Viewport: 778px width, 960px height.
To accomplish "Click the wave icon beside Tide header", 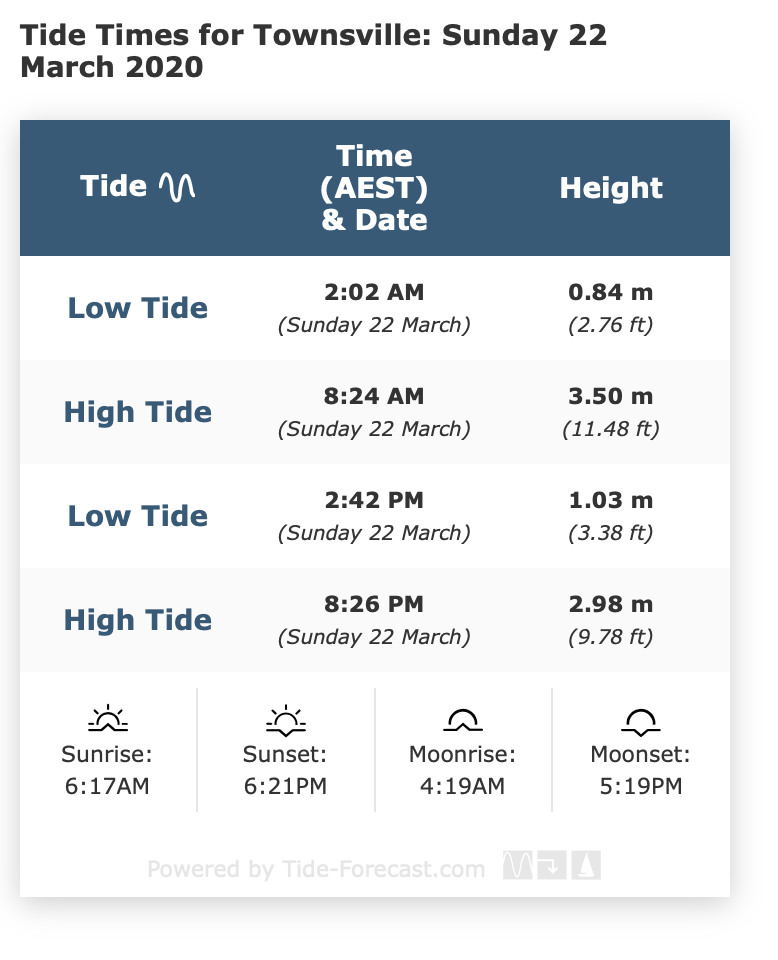I will [x=178, y=187].
